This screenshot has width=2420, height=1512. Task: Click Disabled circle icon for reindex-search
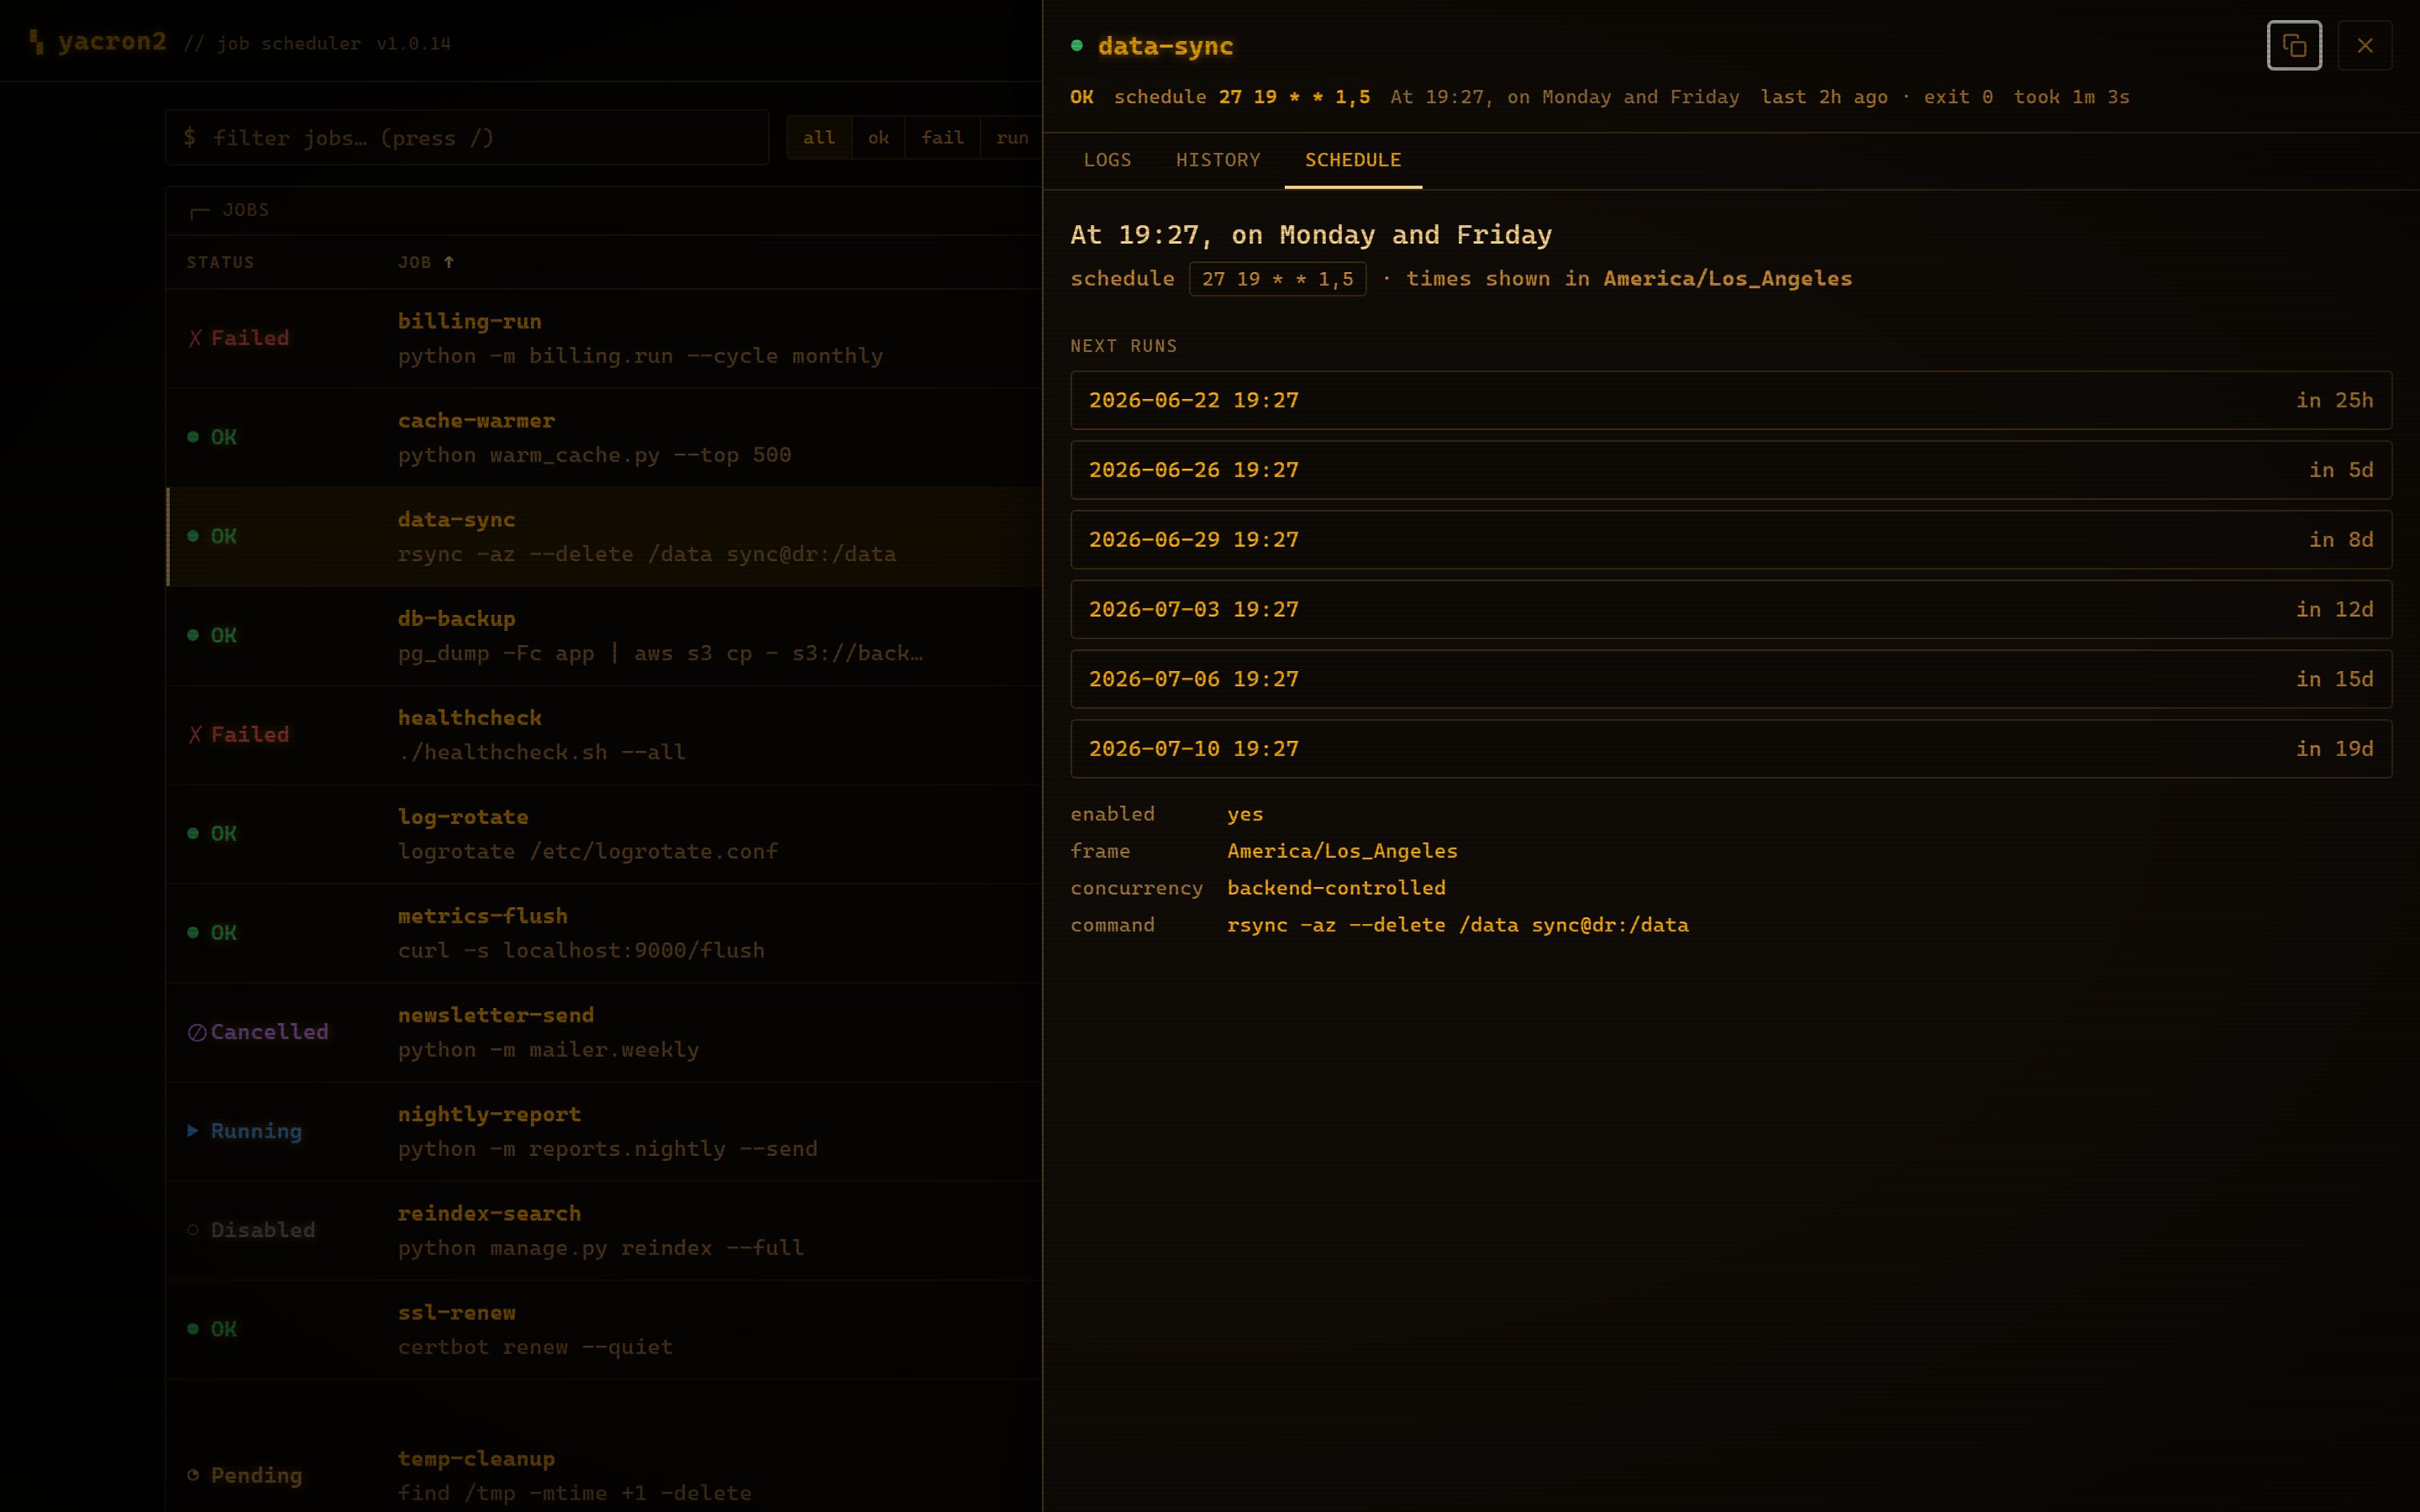pos(193,1229)
